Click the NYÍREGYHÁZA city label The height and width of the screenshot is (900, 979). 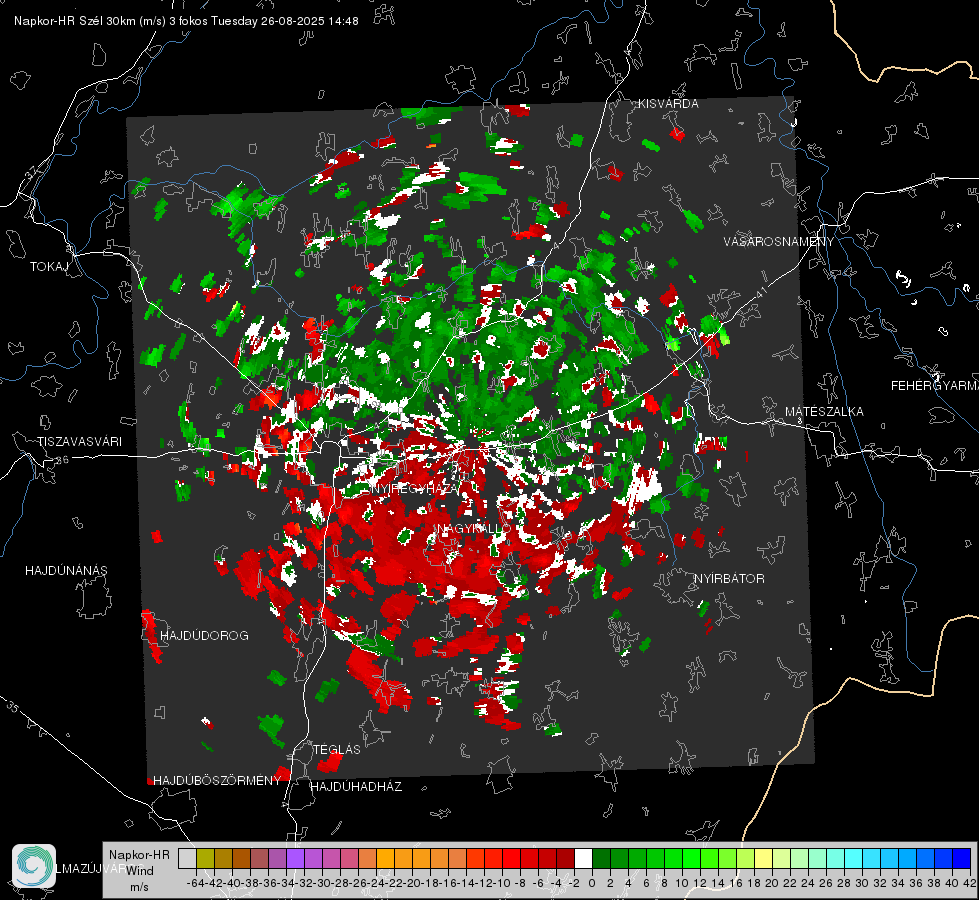coord(415,488)
